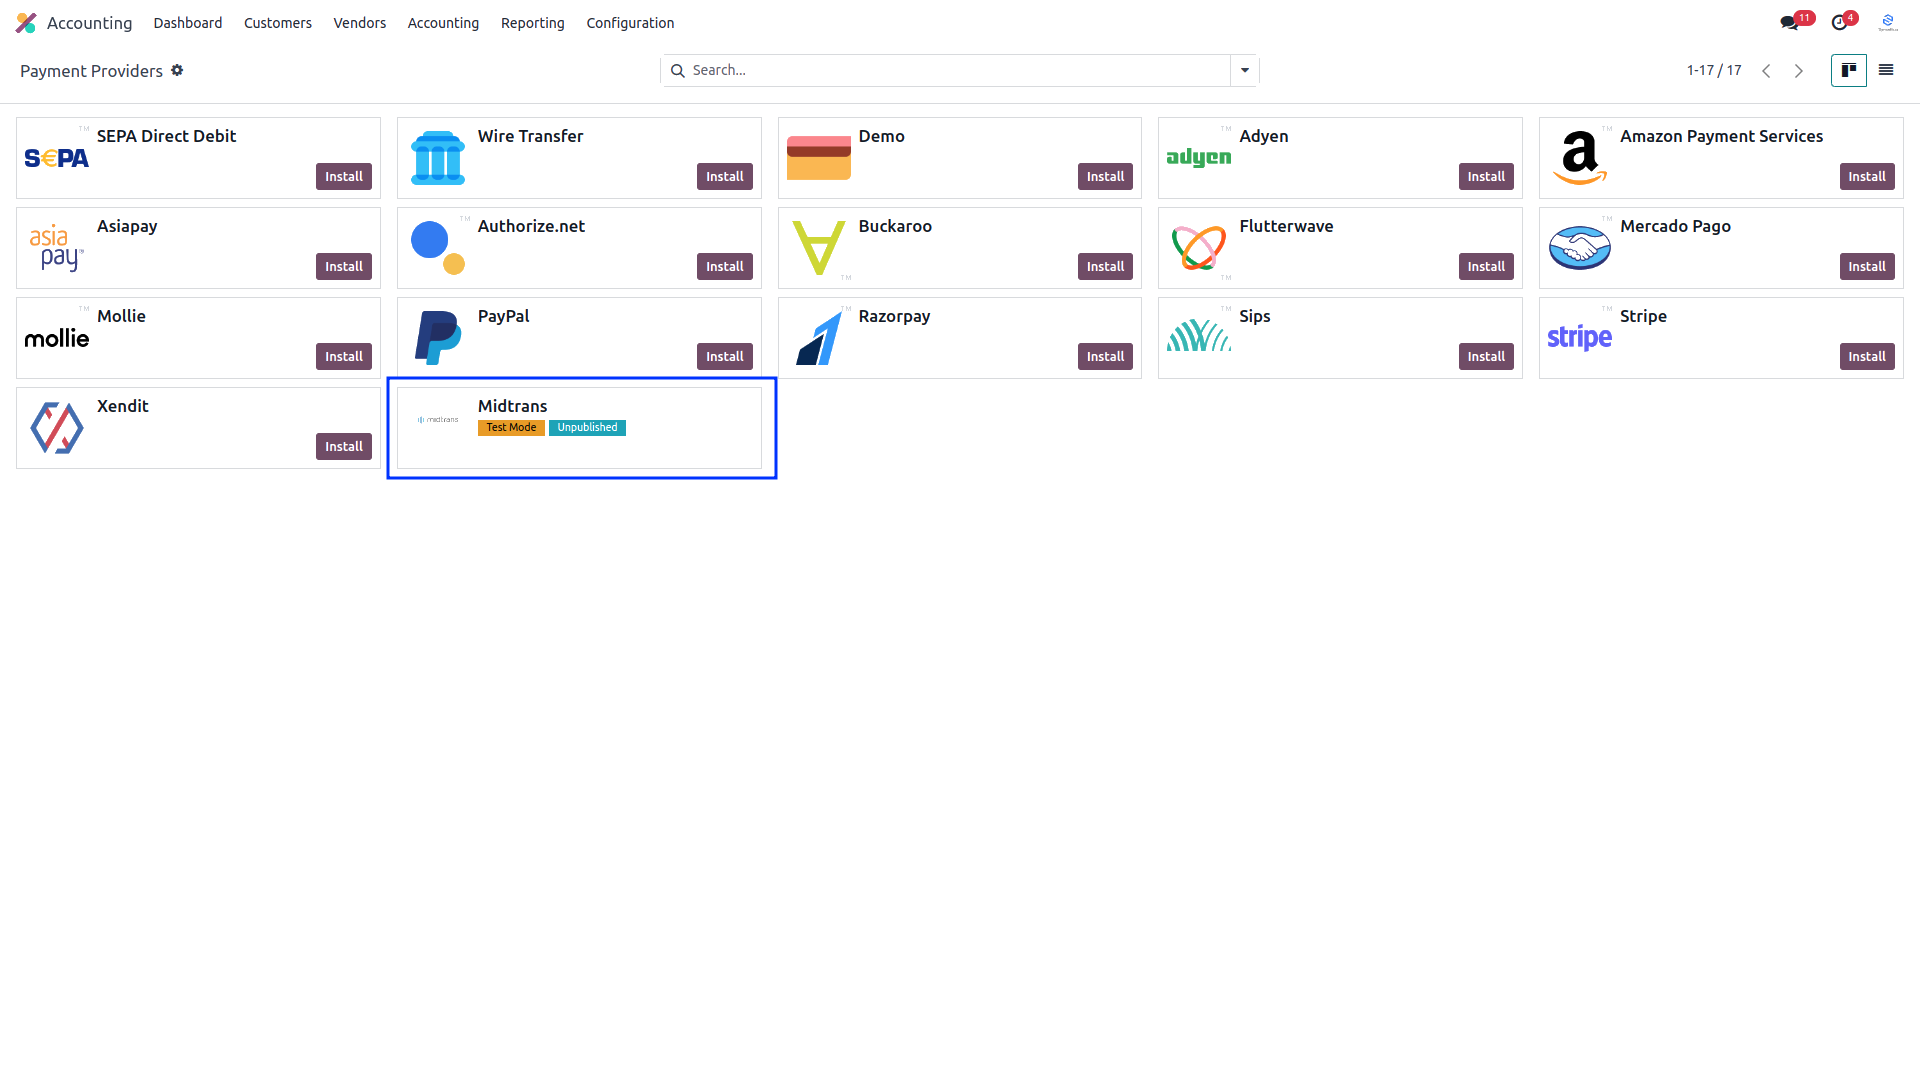
Task: Open the Midtrans provider title
Action: 512,406
